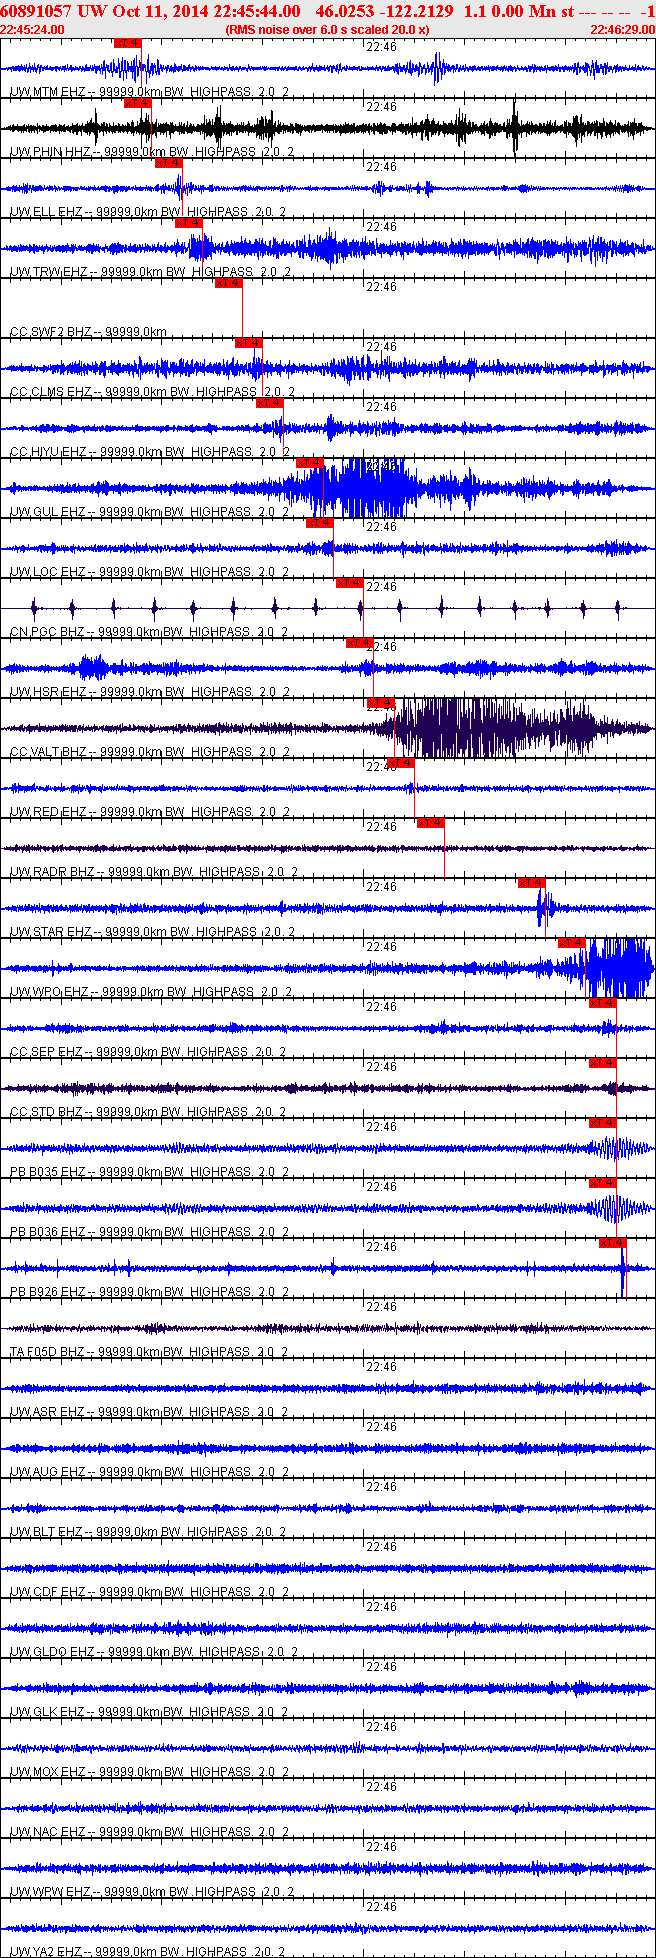Viewport: 656px width, 1958px height.
Task: Click the red pick flag on CC.SEP trace
Action: pyautogui.click(x=603, y=1003)
